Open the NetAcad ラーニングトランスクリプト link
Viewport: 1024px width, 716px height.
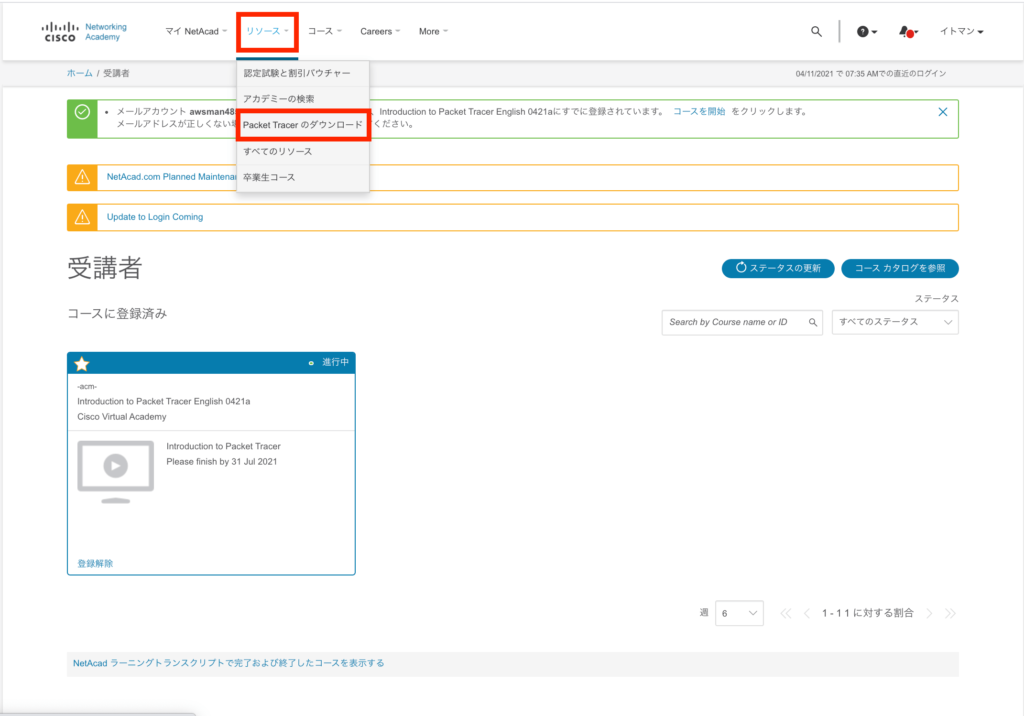[x=229, y=663]
